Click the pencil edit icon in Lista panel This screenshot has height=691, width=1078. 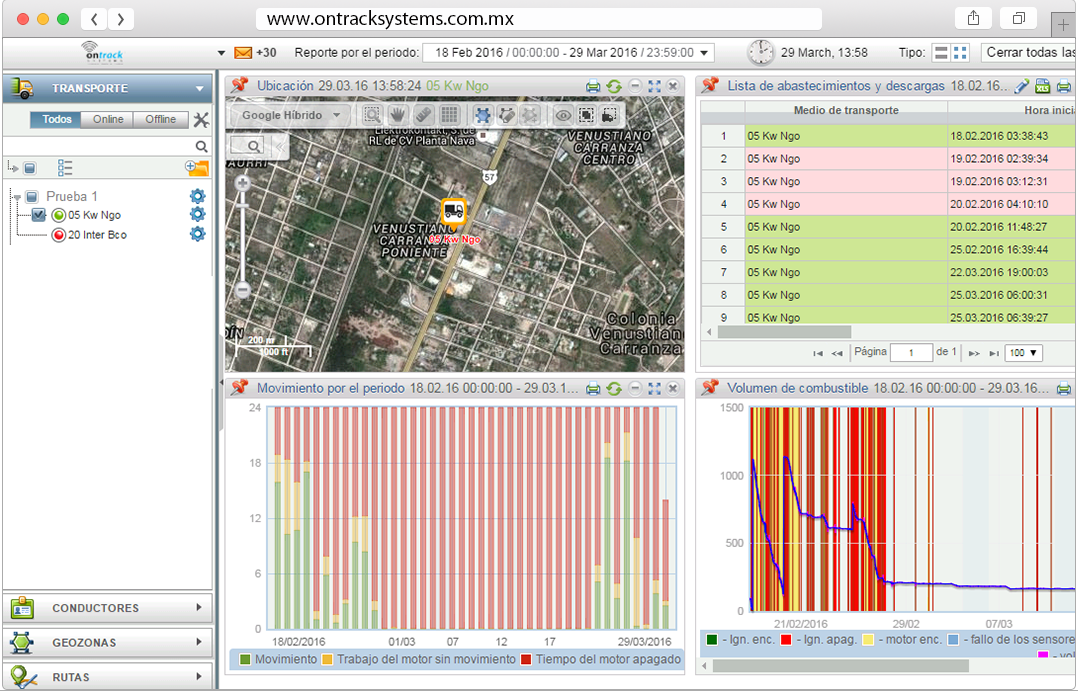point(1022,86)
